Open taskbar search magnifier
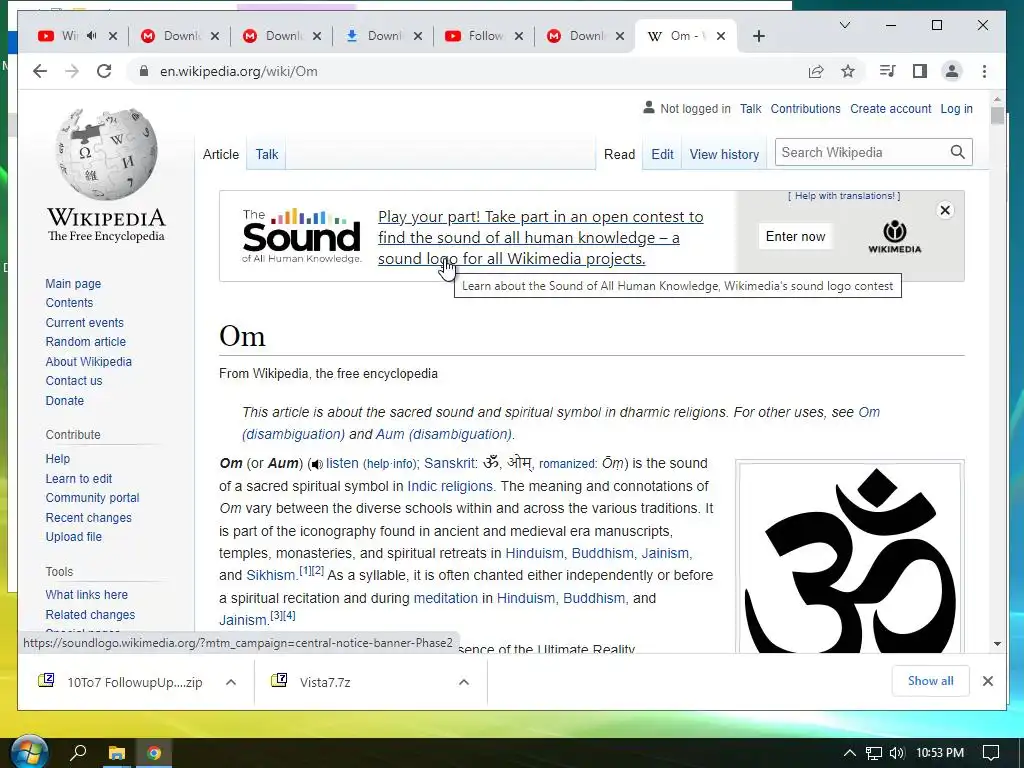Image resolution: width=1024 pixels, height=768 pixels. [78, 753]
